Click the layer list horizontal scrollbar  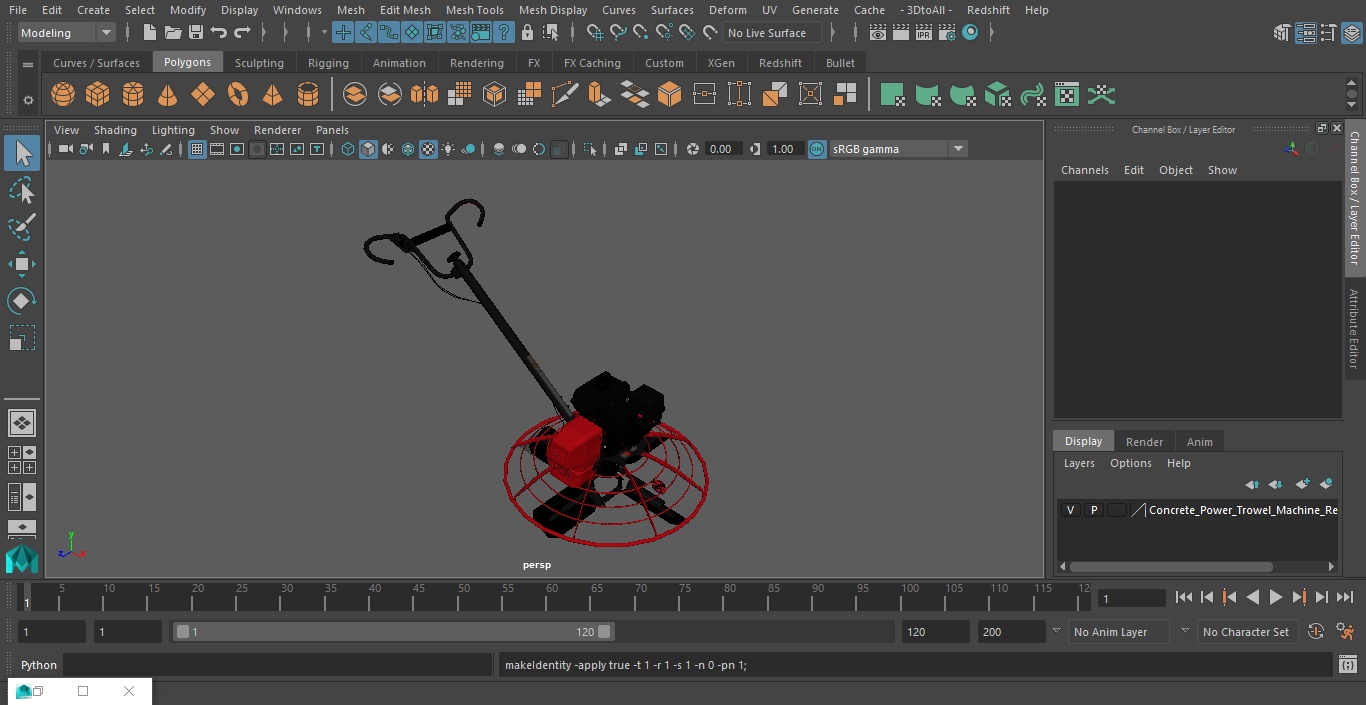click(x=1170, y=566)
